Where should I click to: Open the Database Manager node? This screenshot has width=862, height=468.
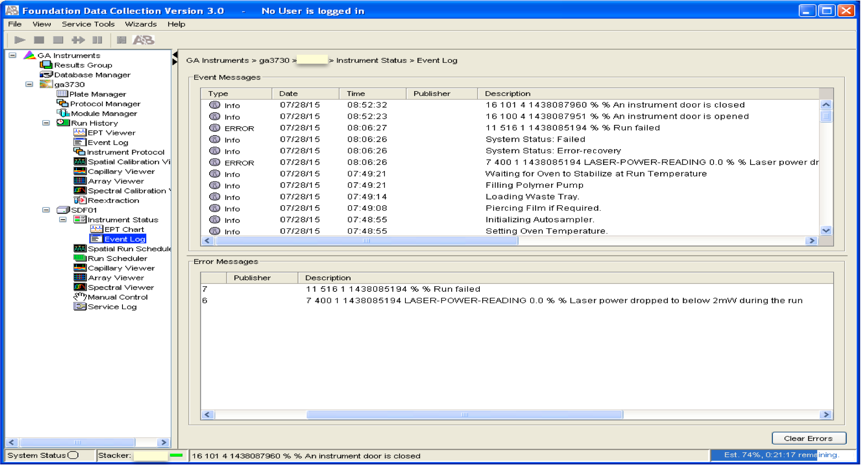click(x=91, y=75)
